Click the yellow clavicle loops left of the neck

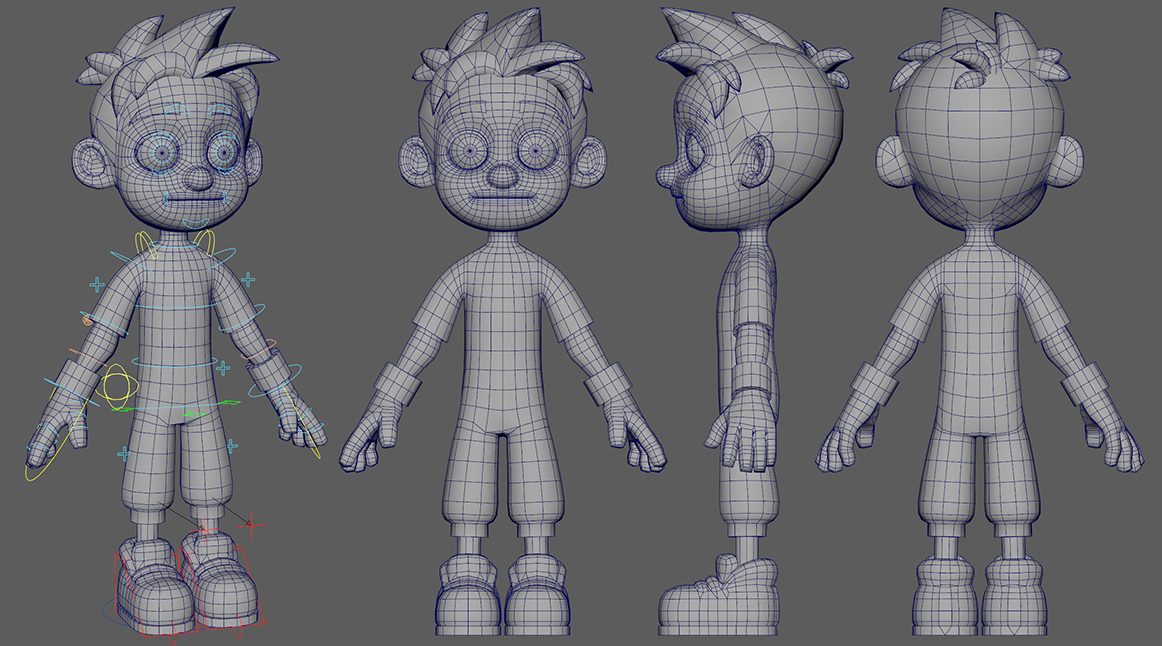click(146, 244)
